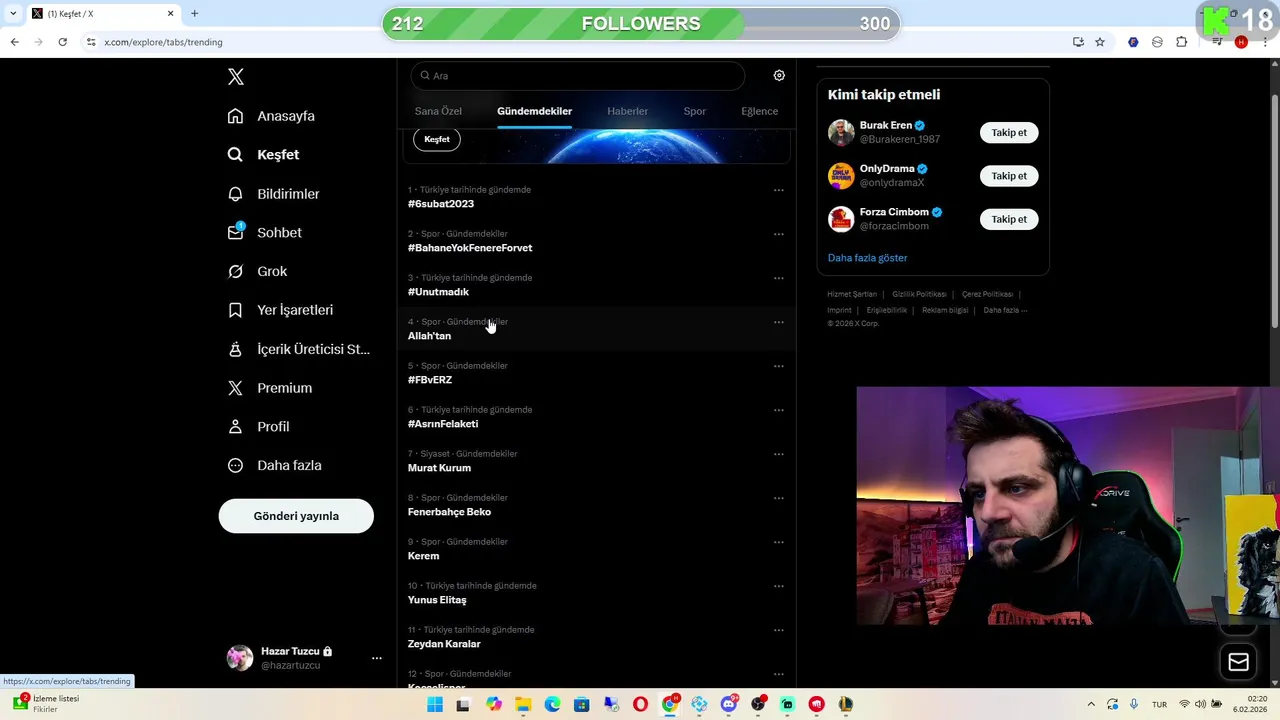Open File Explorer from taskbar

(523, 704)
